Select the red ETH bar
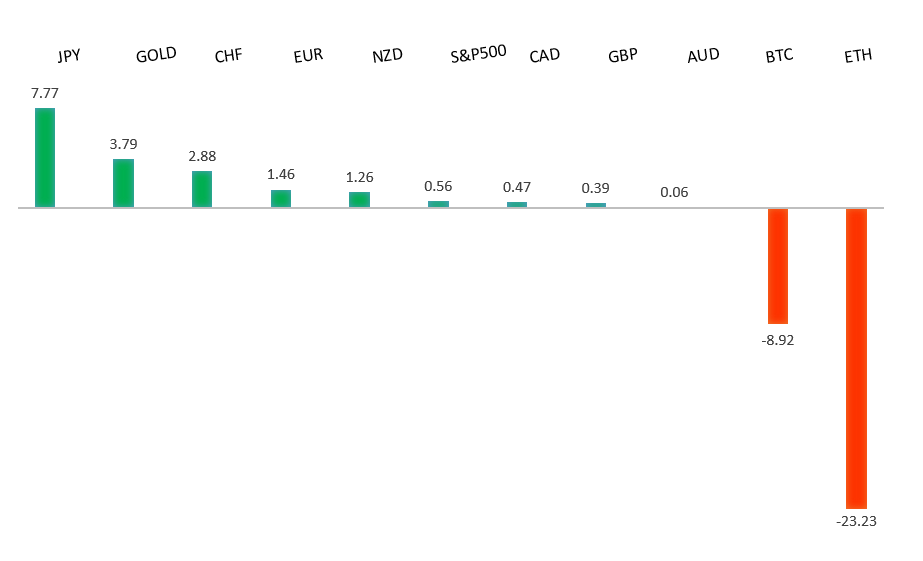 tap(856, 358)
